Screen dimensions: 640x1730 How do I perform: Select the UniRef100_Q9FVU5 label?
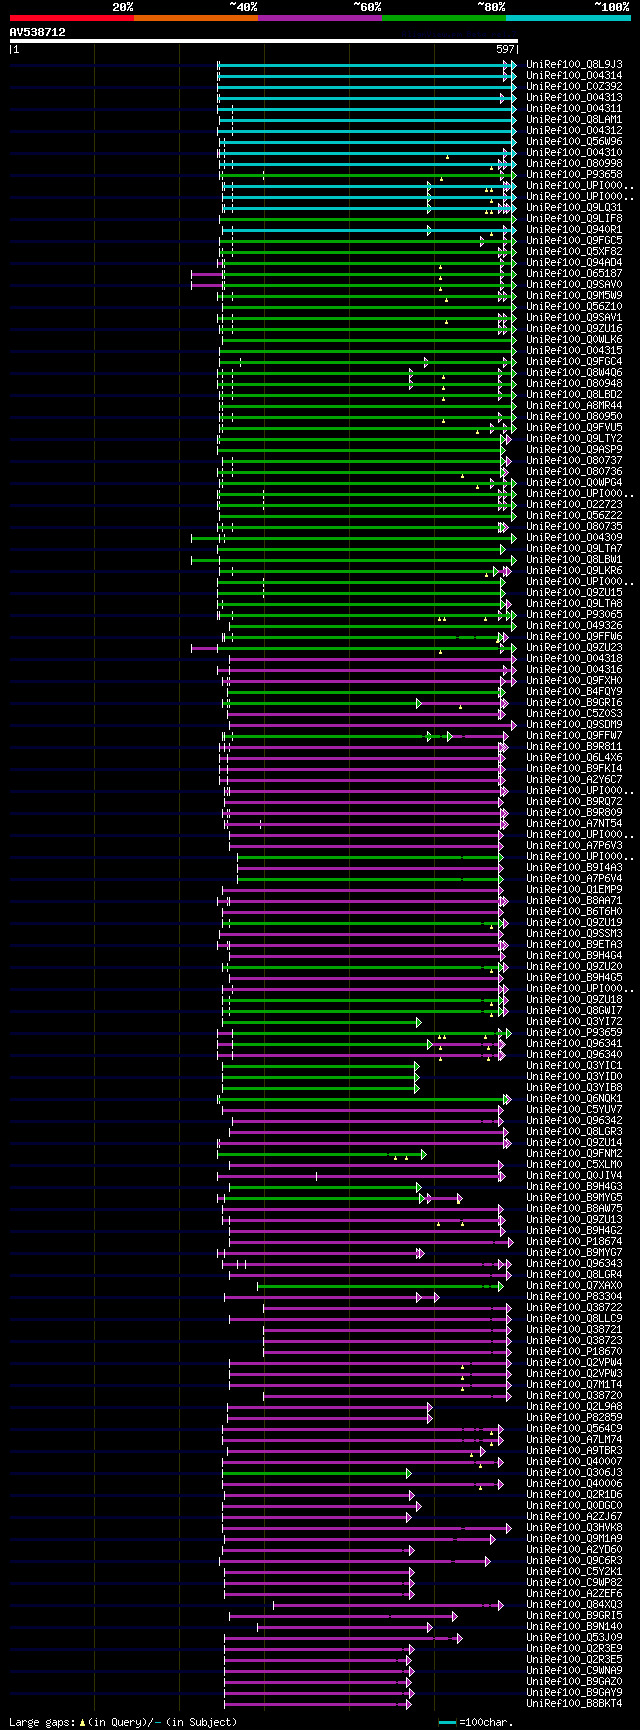click(x=574, y=427)
